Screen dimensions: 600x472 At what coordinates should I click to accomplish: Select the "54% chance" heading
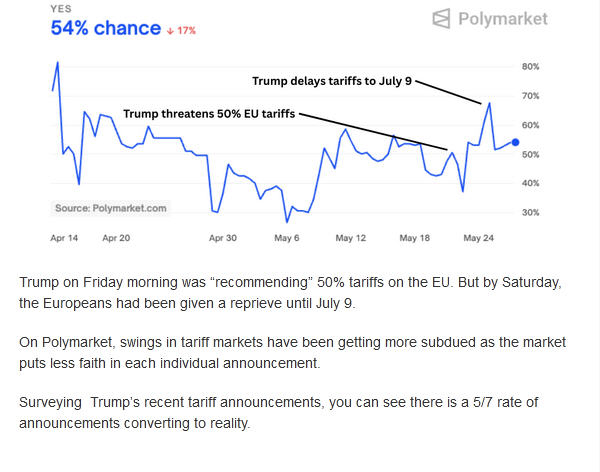106,29
